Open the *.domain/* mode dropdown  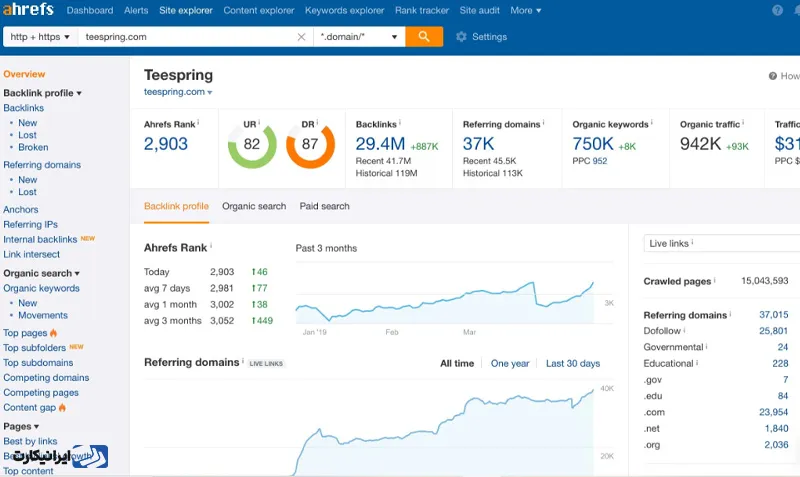coord(359,37)
